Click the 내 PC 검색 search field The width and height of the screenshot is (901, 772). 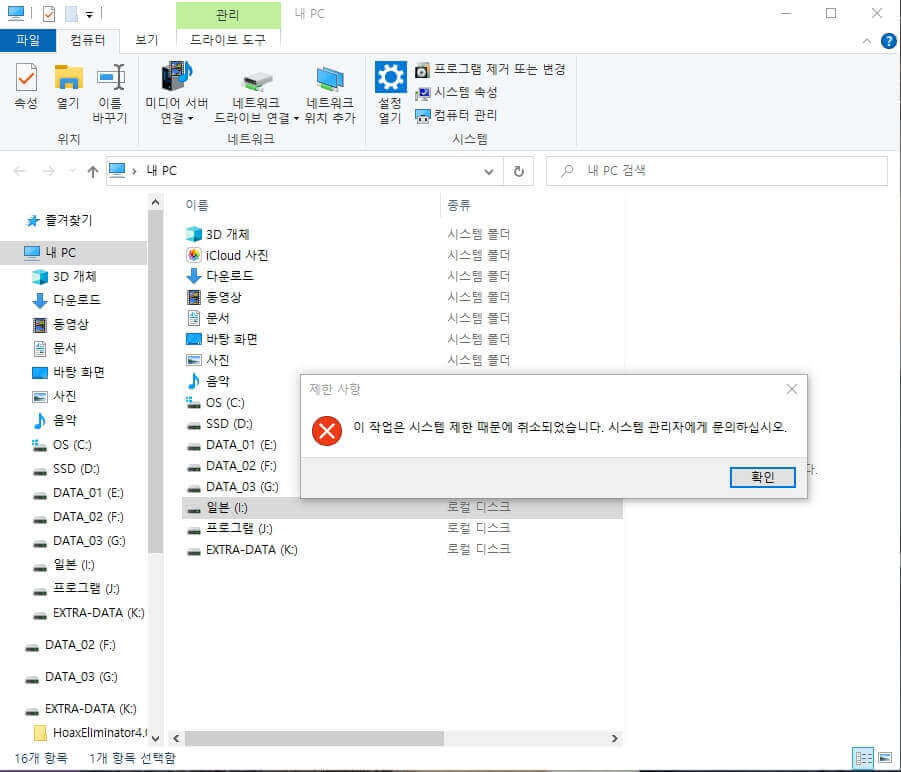coord(717,171)
